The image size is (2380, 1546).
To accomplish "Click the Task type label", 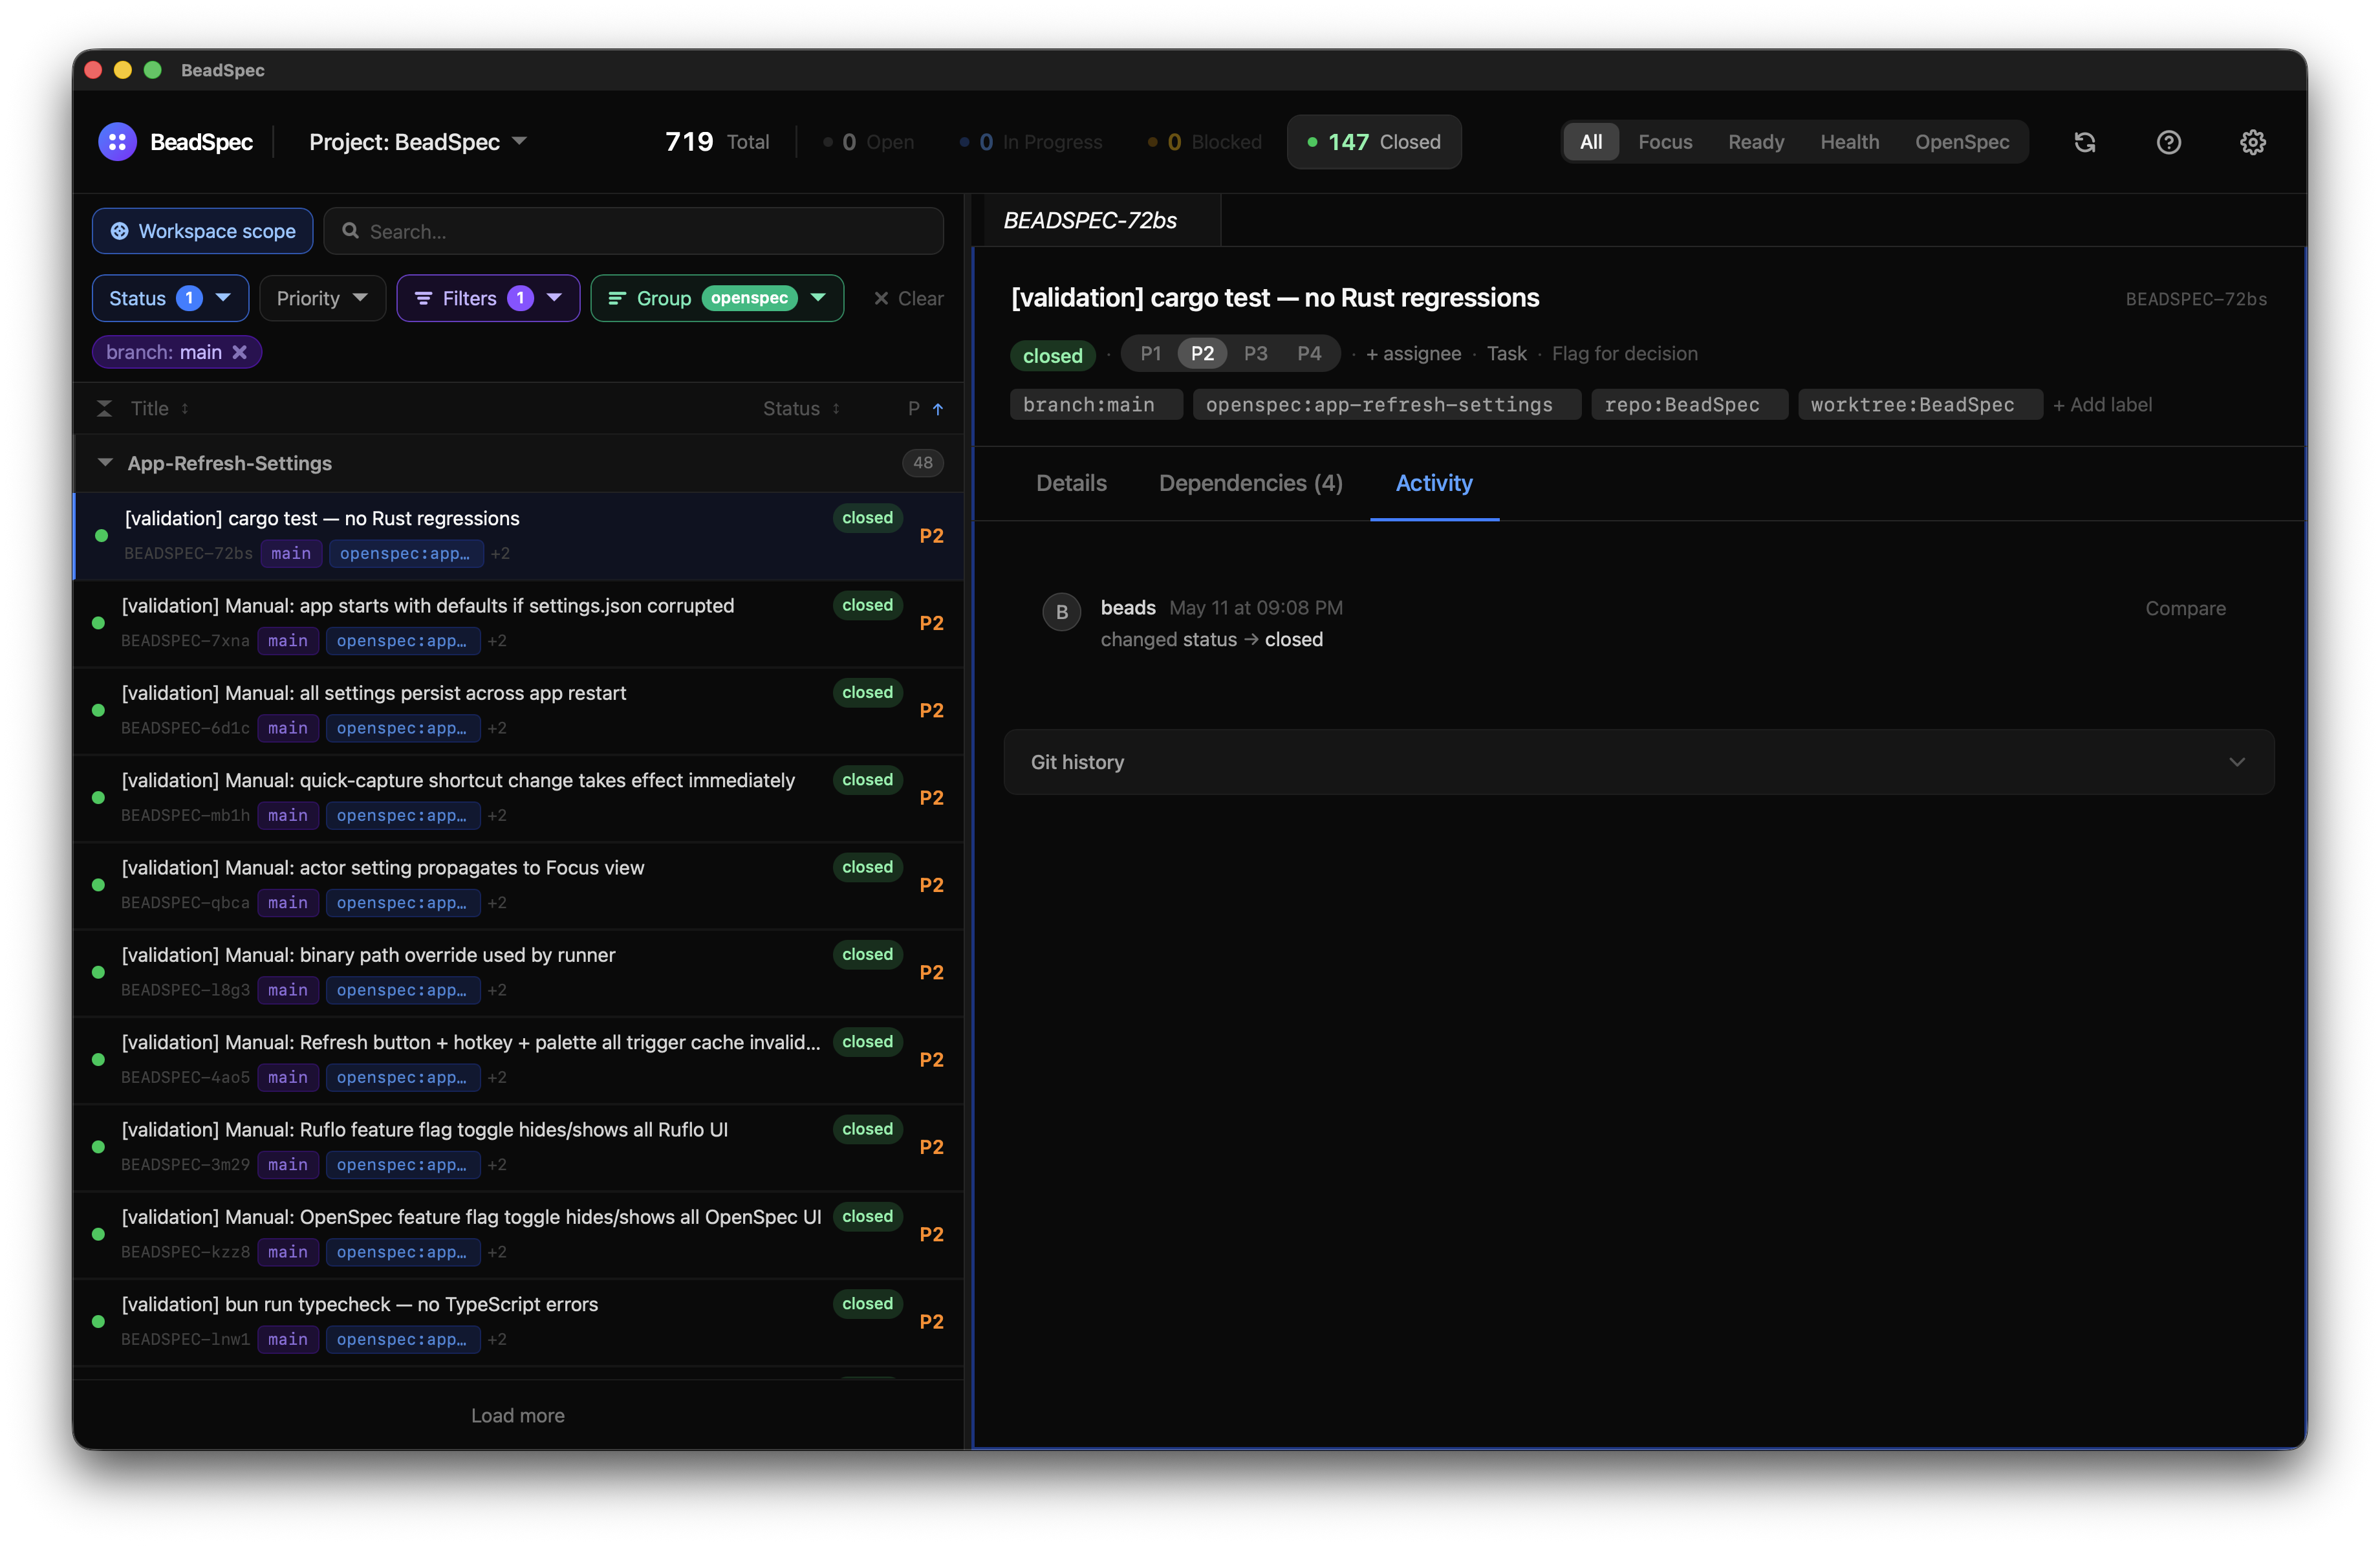I will pos(1506,353).
